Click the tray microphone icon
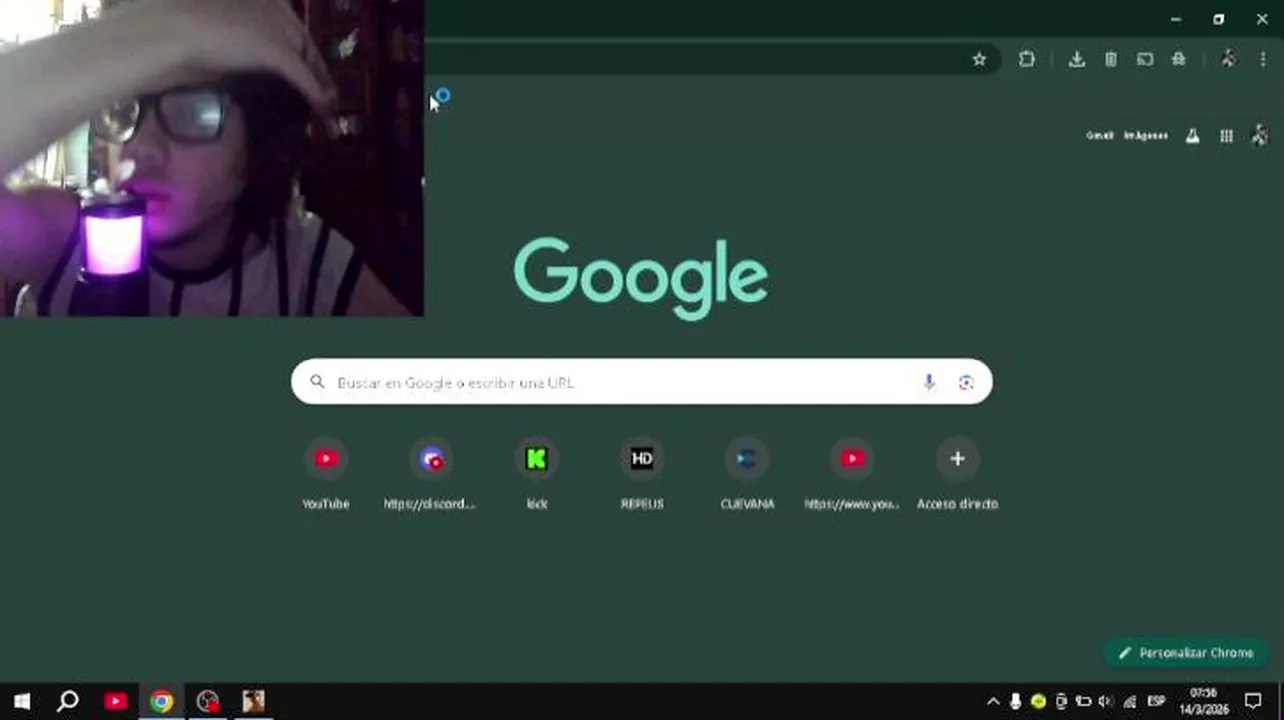This screenshot has height=720, width=1284. [x=1015, y=702]
